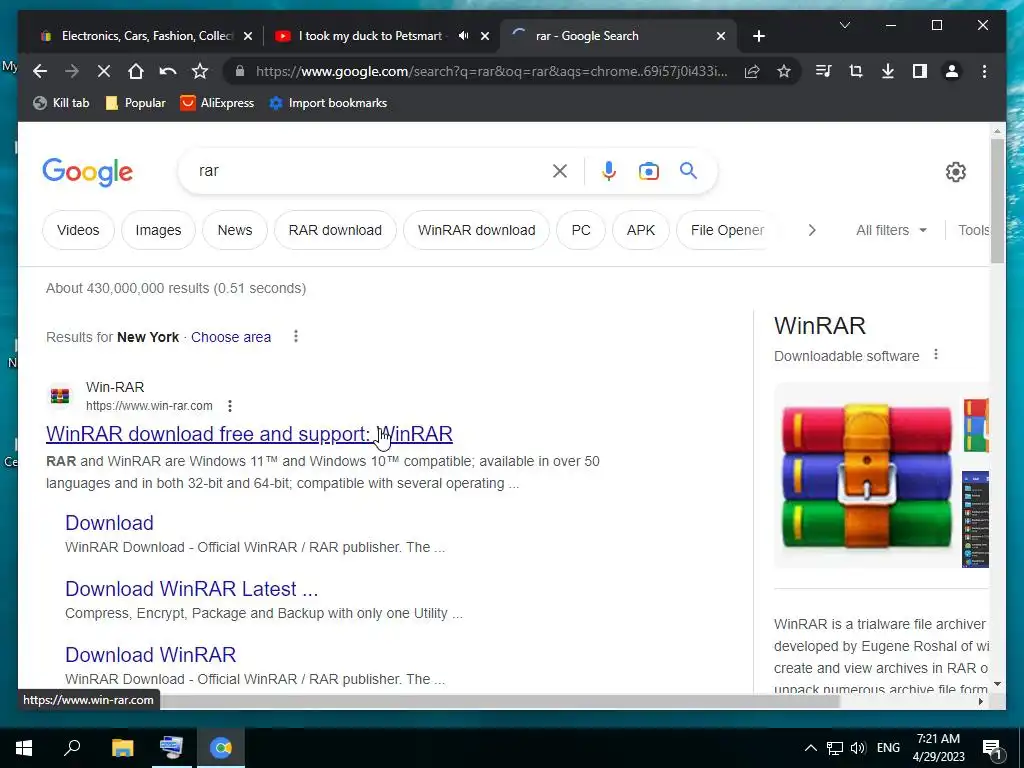Image resolution: width=1024 pixels, height=768 pixels.
Task: Filter results by Videos
Action: (78, 230)
